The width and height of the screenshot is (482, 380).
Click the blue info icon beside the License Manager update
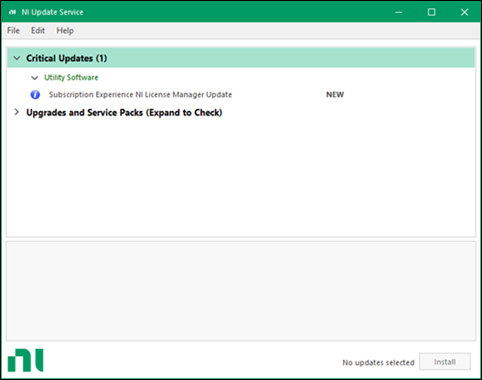point(35,95)
